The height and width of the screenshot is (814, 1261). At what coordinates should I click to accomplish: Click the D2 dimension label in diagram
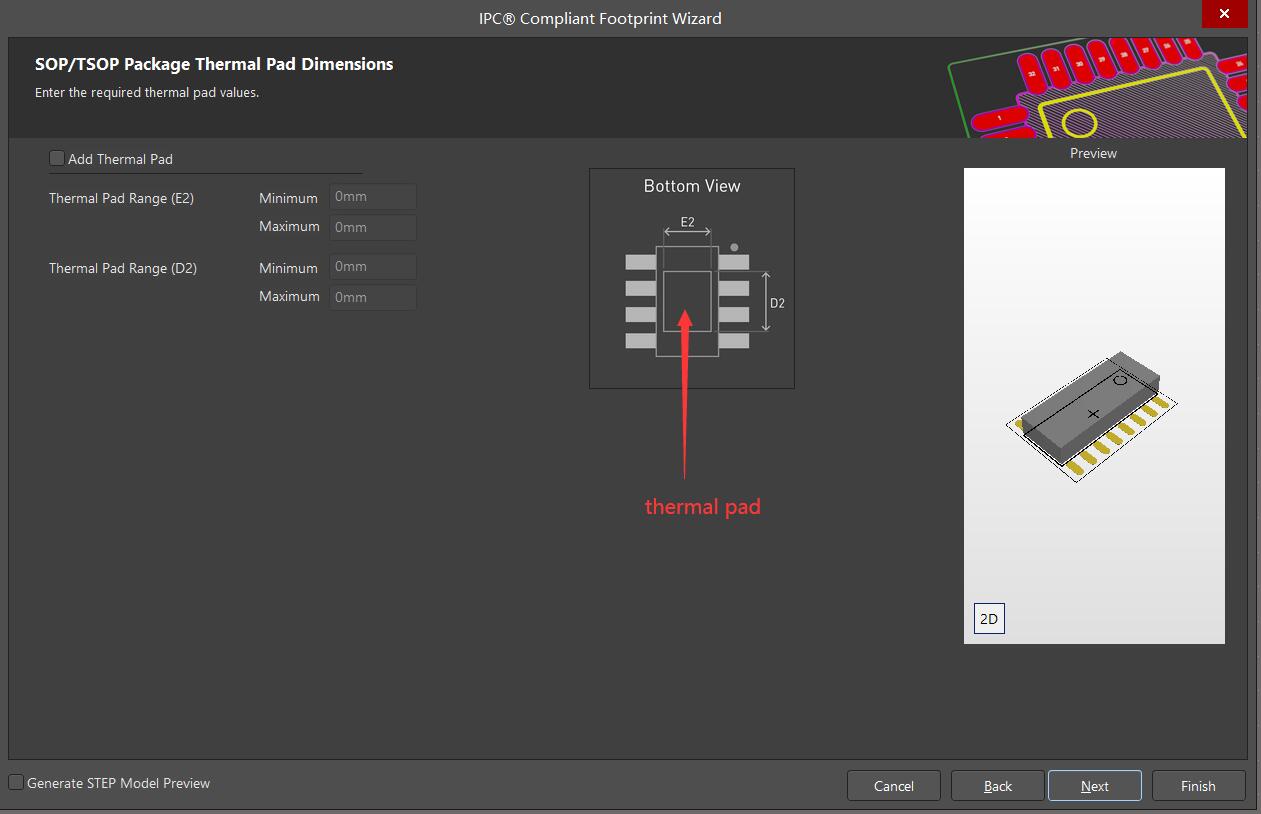point(777,303)
